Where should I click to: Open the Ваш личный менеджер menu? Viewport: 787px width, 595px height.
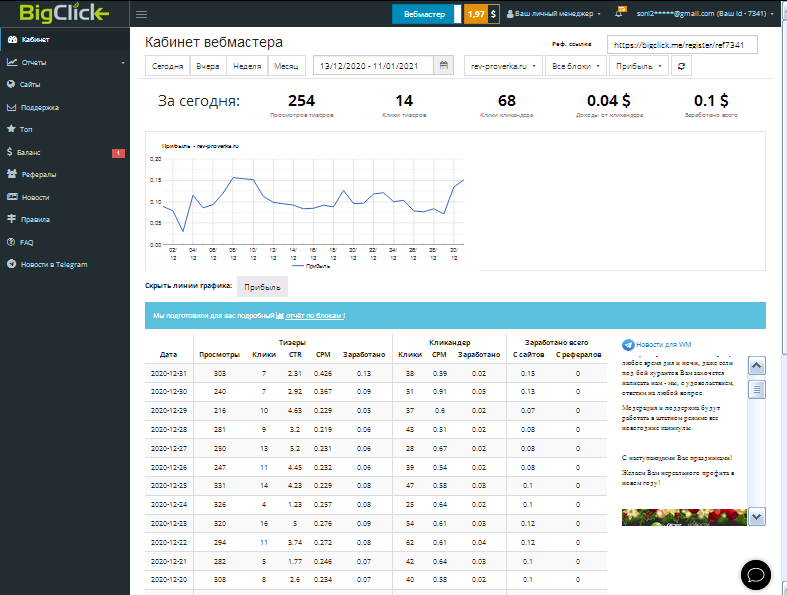point(554,14)
